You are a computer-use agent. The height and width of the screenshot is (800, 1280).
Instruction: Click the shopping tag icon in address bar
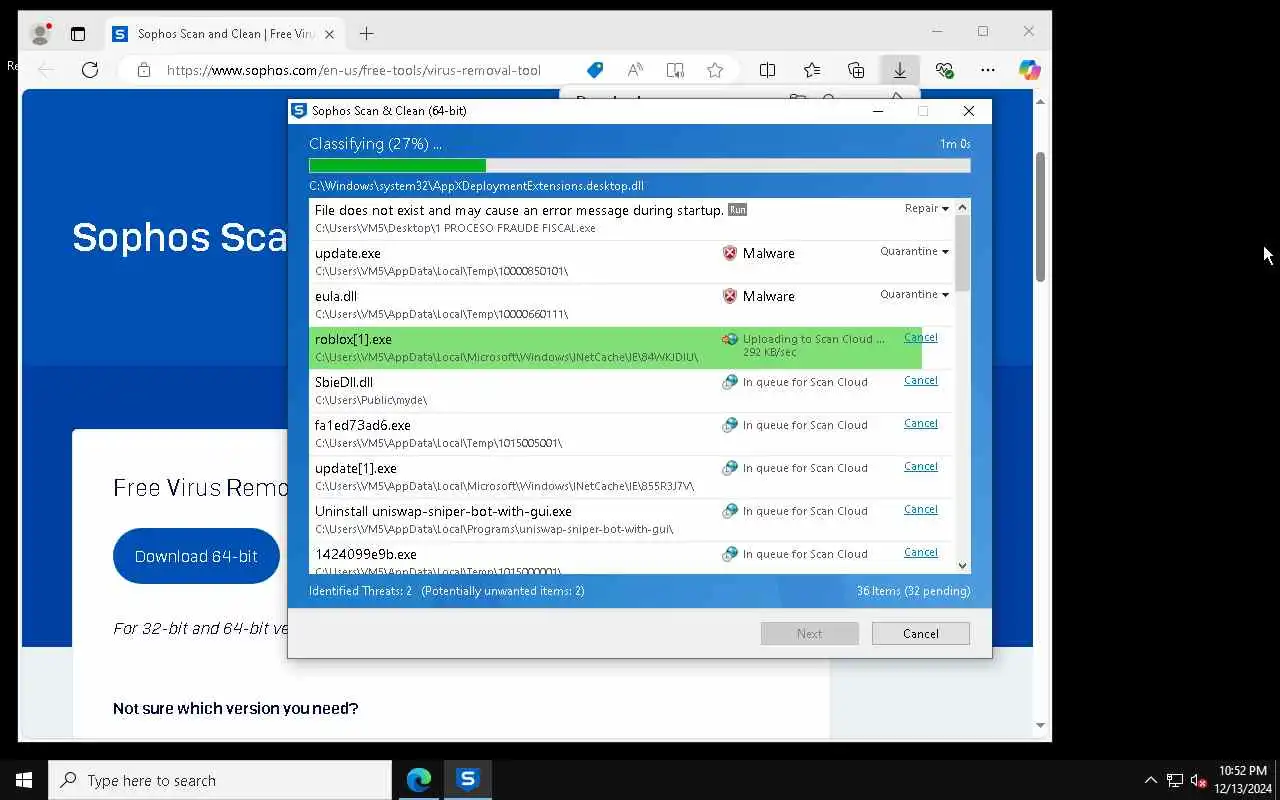click(x=595, y=70)
